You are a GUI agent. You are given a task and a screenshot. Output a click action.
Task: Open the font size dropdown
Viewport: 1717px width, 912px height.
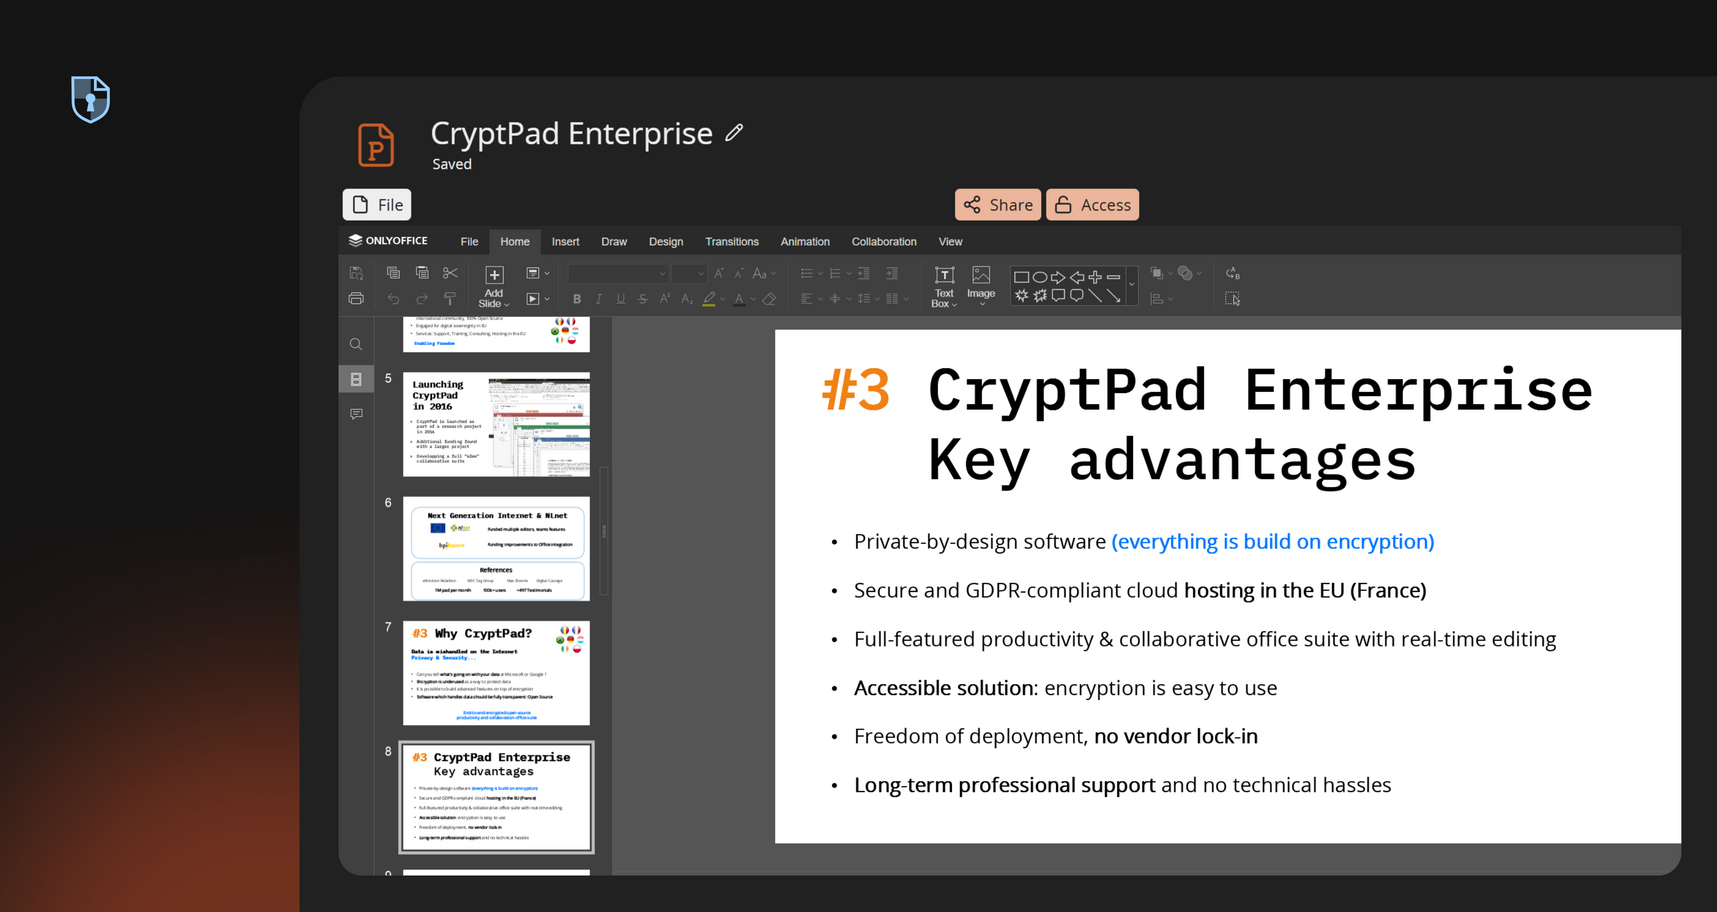pos(688,274)
